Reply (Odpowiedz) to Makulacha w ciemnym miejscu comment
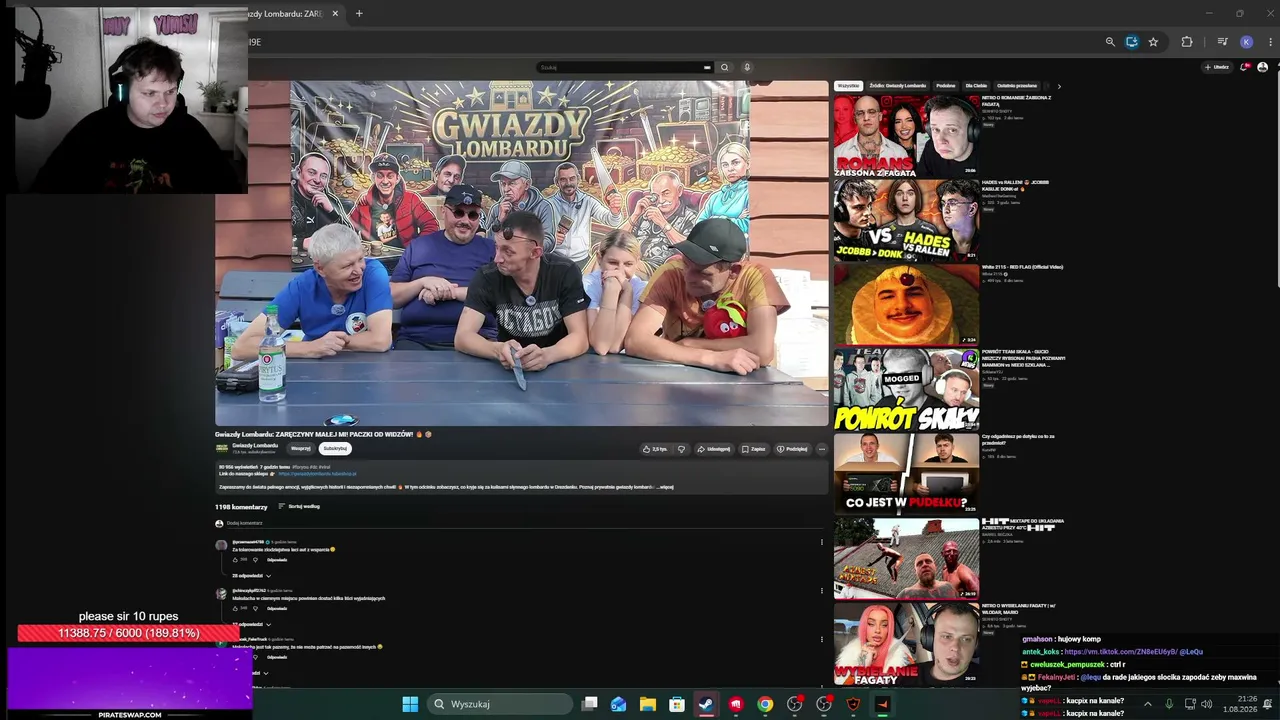 click(277, 608)
